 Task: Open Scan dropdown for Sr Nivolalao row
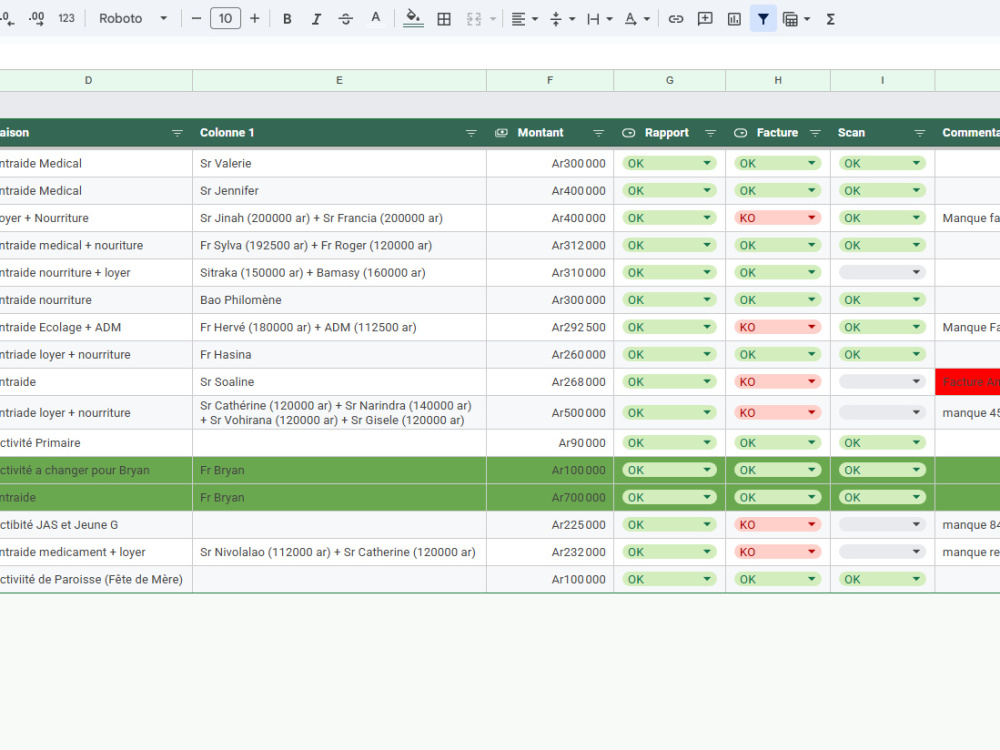pyautogui.click(x=882, y=552)
